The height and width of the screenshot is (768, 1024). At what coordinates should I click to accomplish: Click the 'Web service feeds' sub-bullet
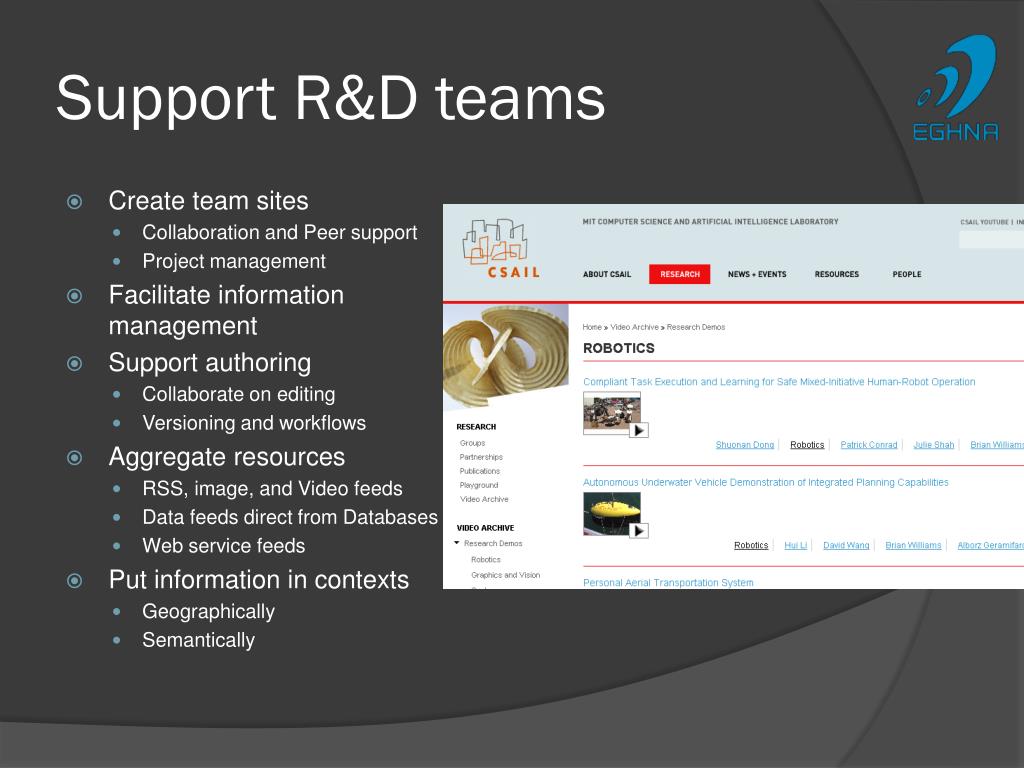click(223, 546)
